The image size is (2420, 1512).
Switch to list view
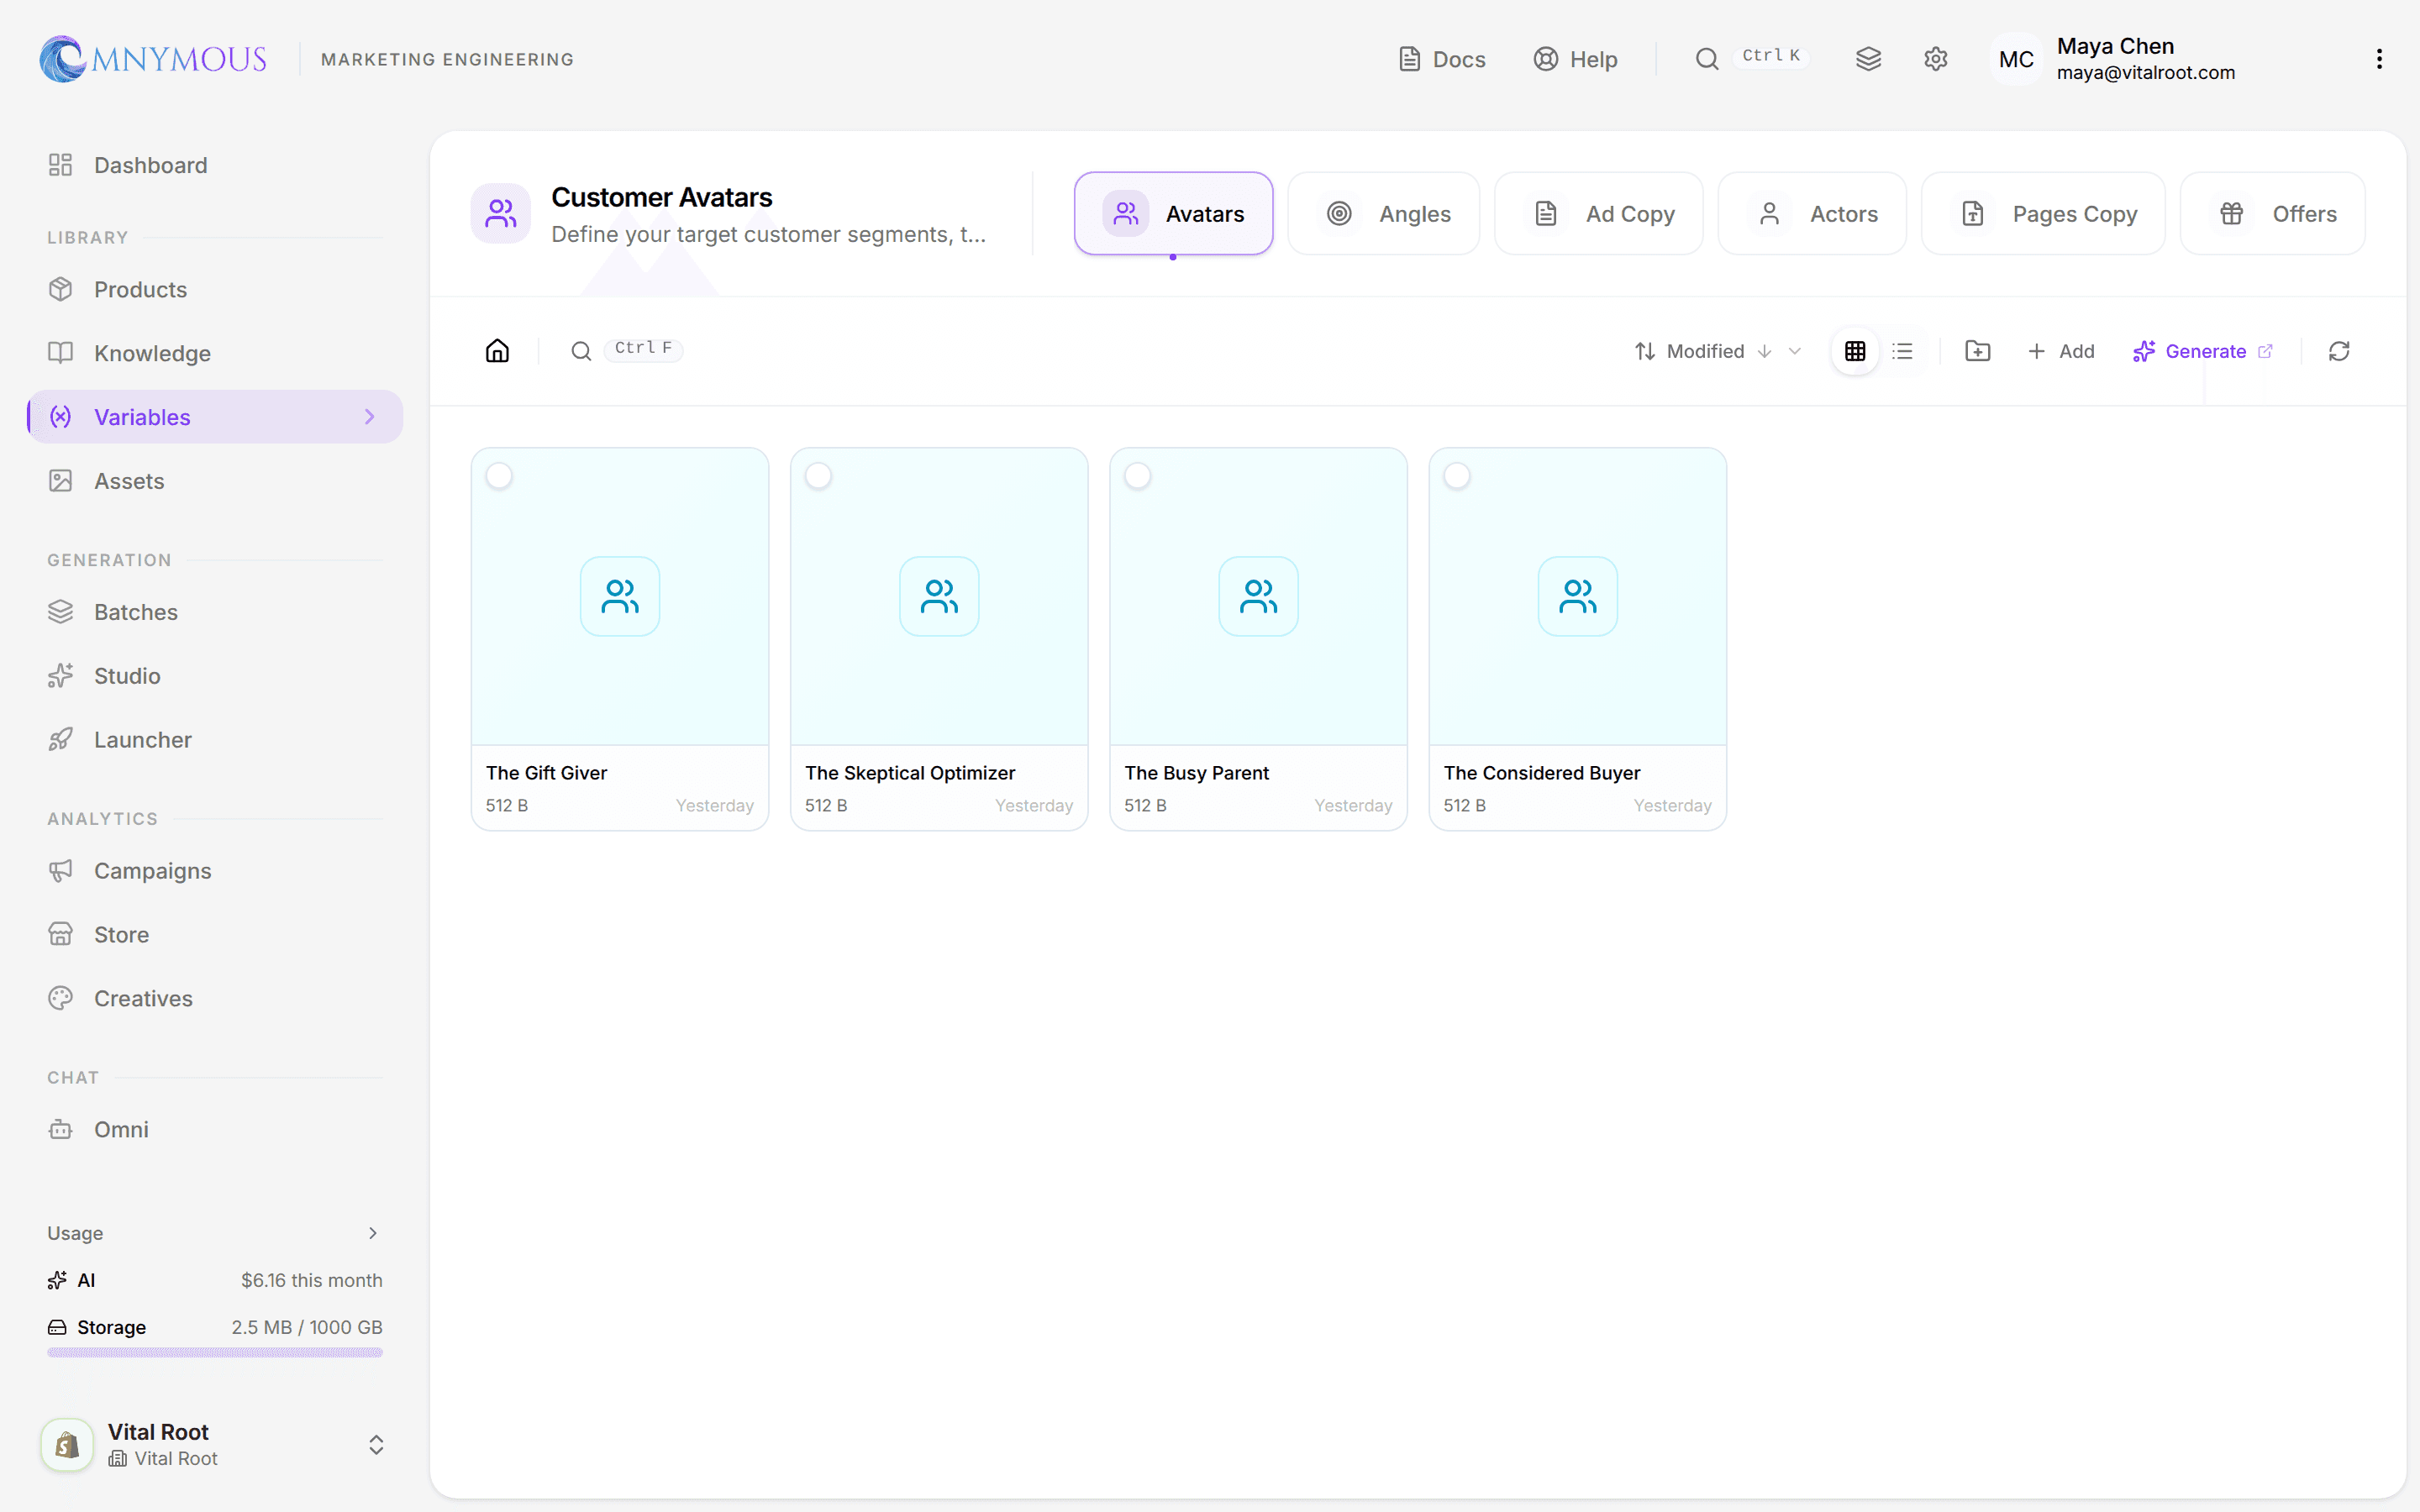click(x=1902, y=351)
